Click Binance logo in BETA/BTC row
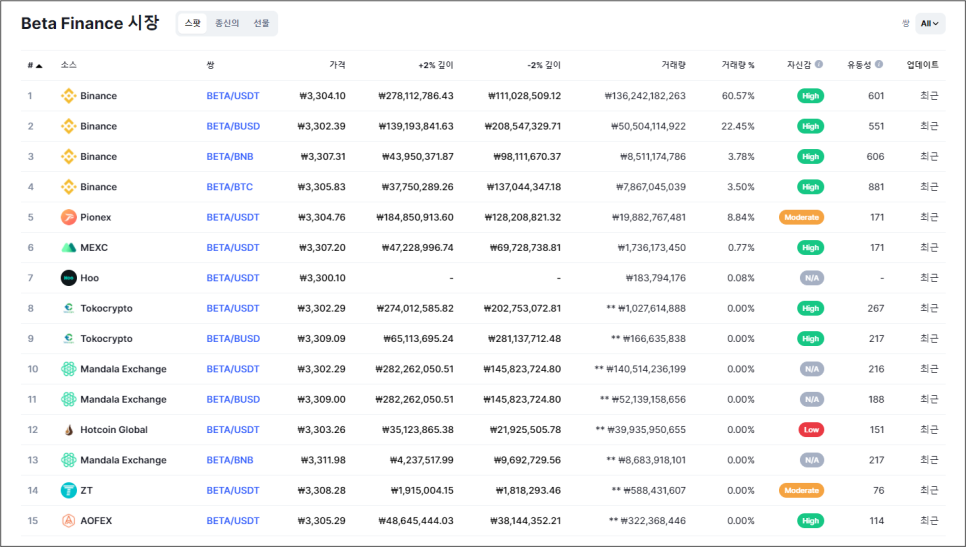 68,187
